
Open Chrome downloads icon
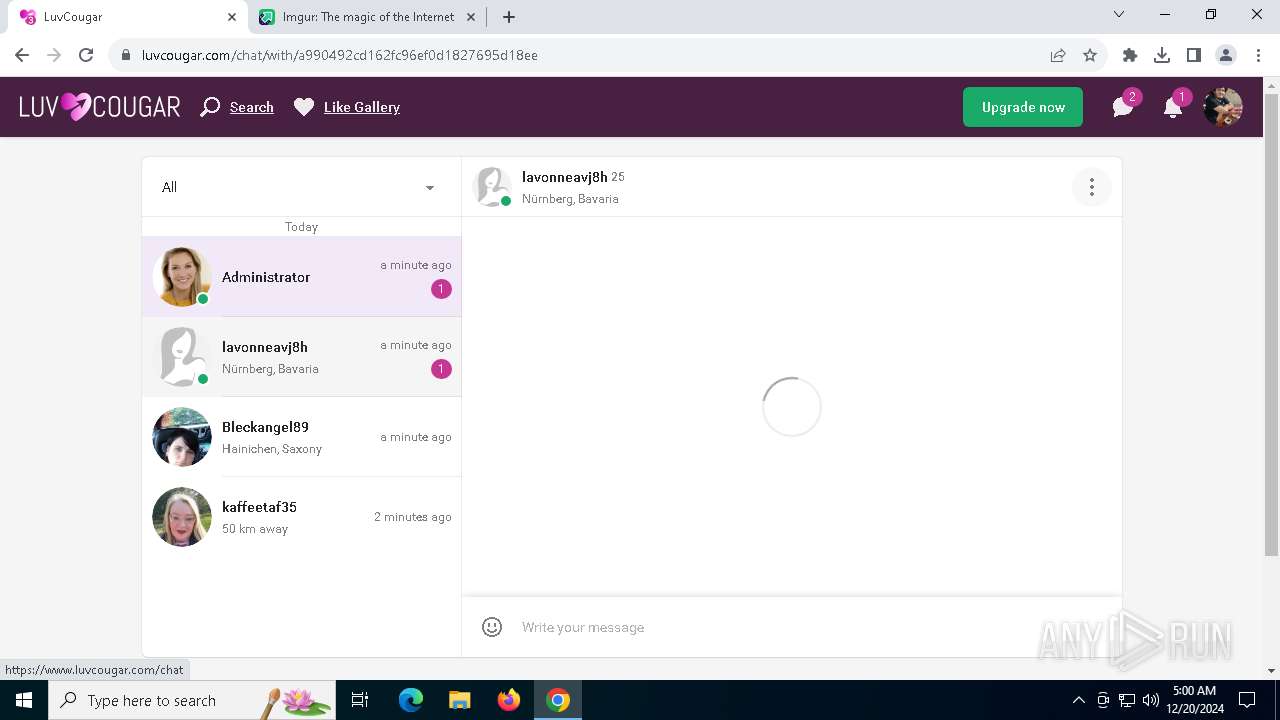[1162, 55]
